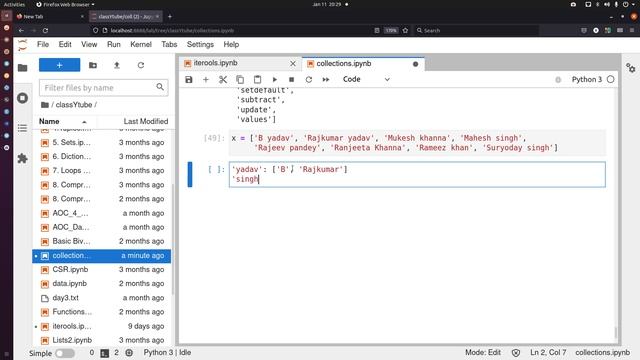The height and width of the screenshot is (360, 640).
Task: Close the iterools.ipynb tab
Action: (293, 64)
